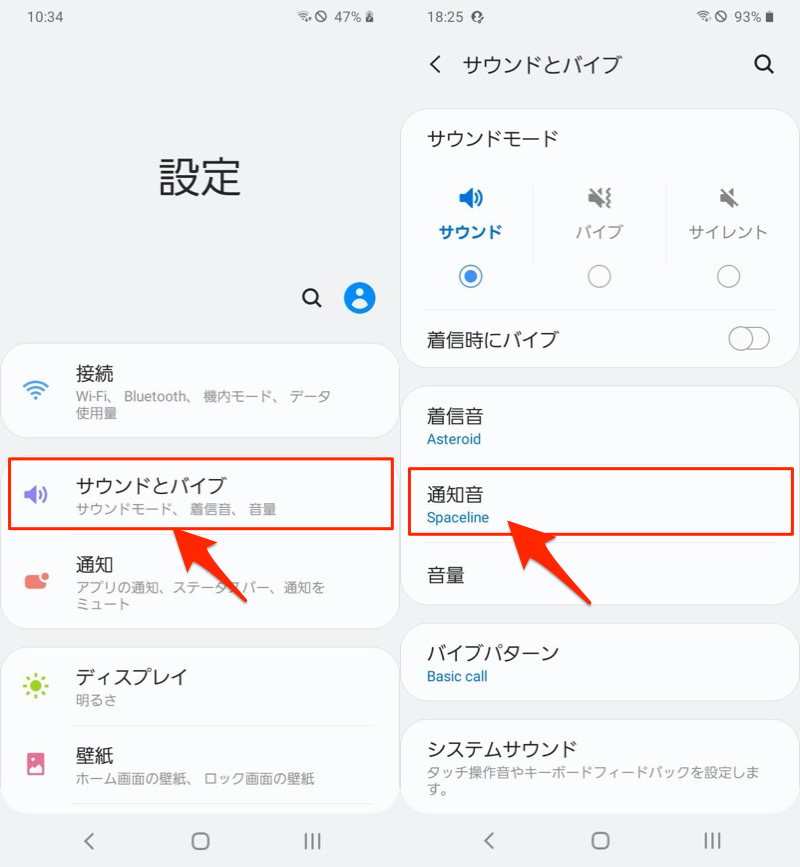Screen dimensions: 800x867
Task: Tap the pink 壁紙 picture icon
Action: [36, 764]
